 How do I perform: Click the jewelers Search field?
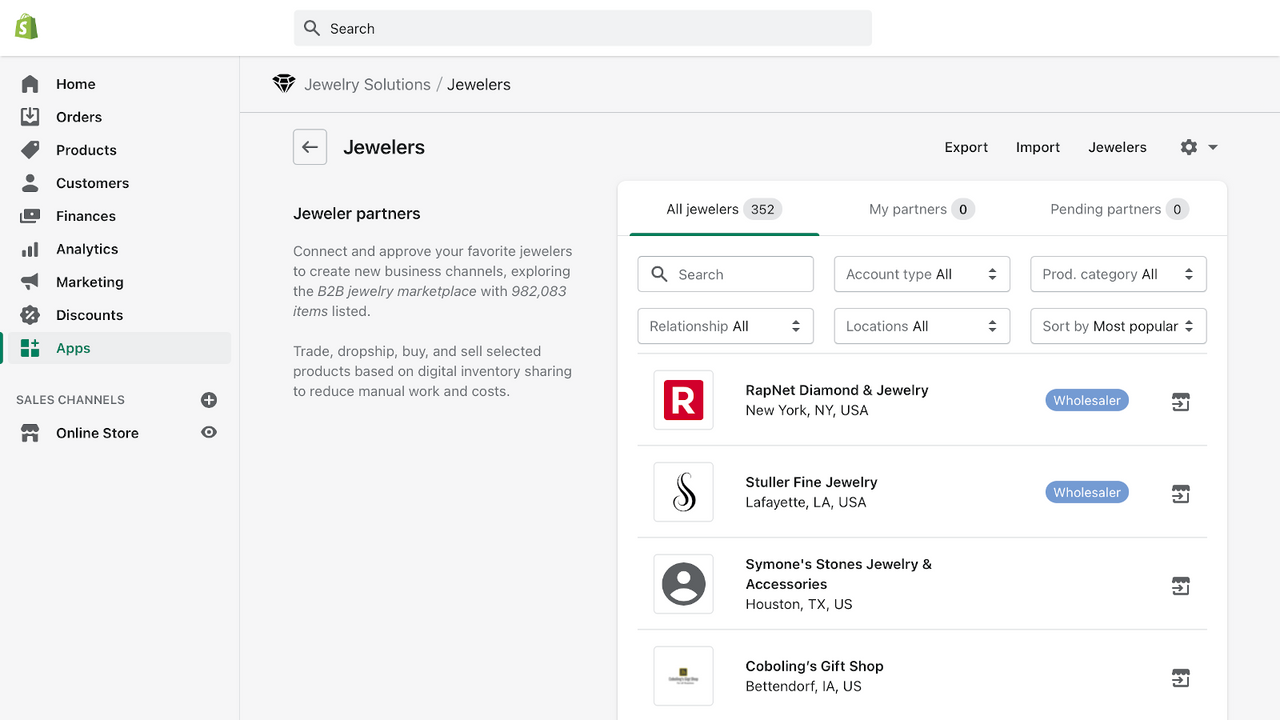click(x=726, y=274)
